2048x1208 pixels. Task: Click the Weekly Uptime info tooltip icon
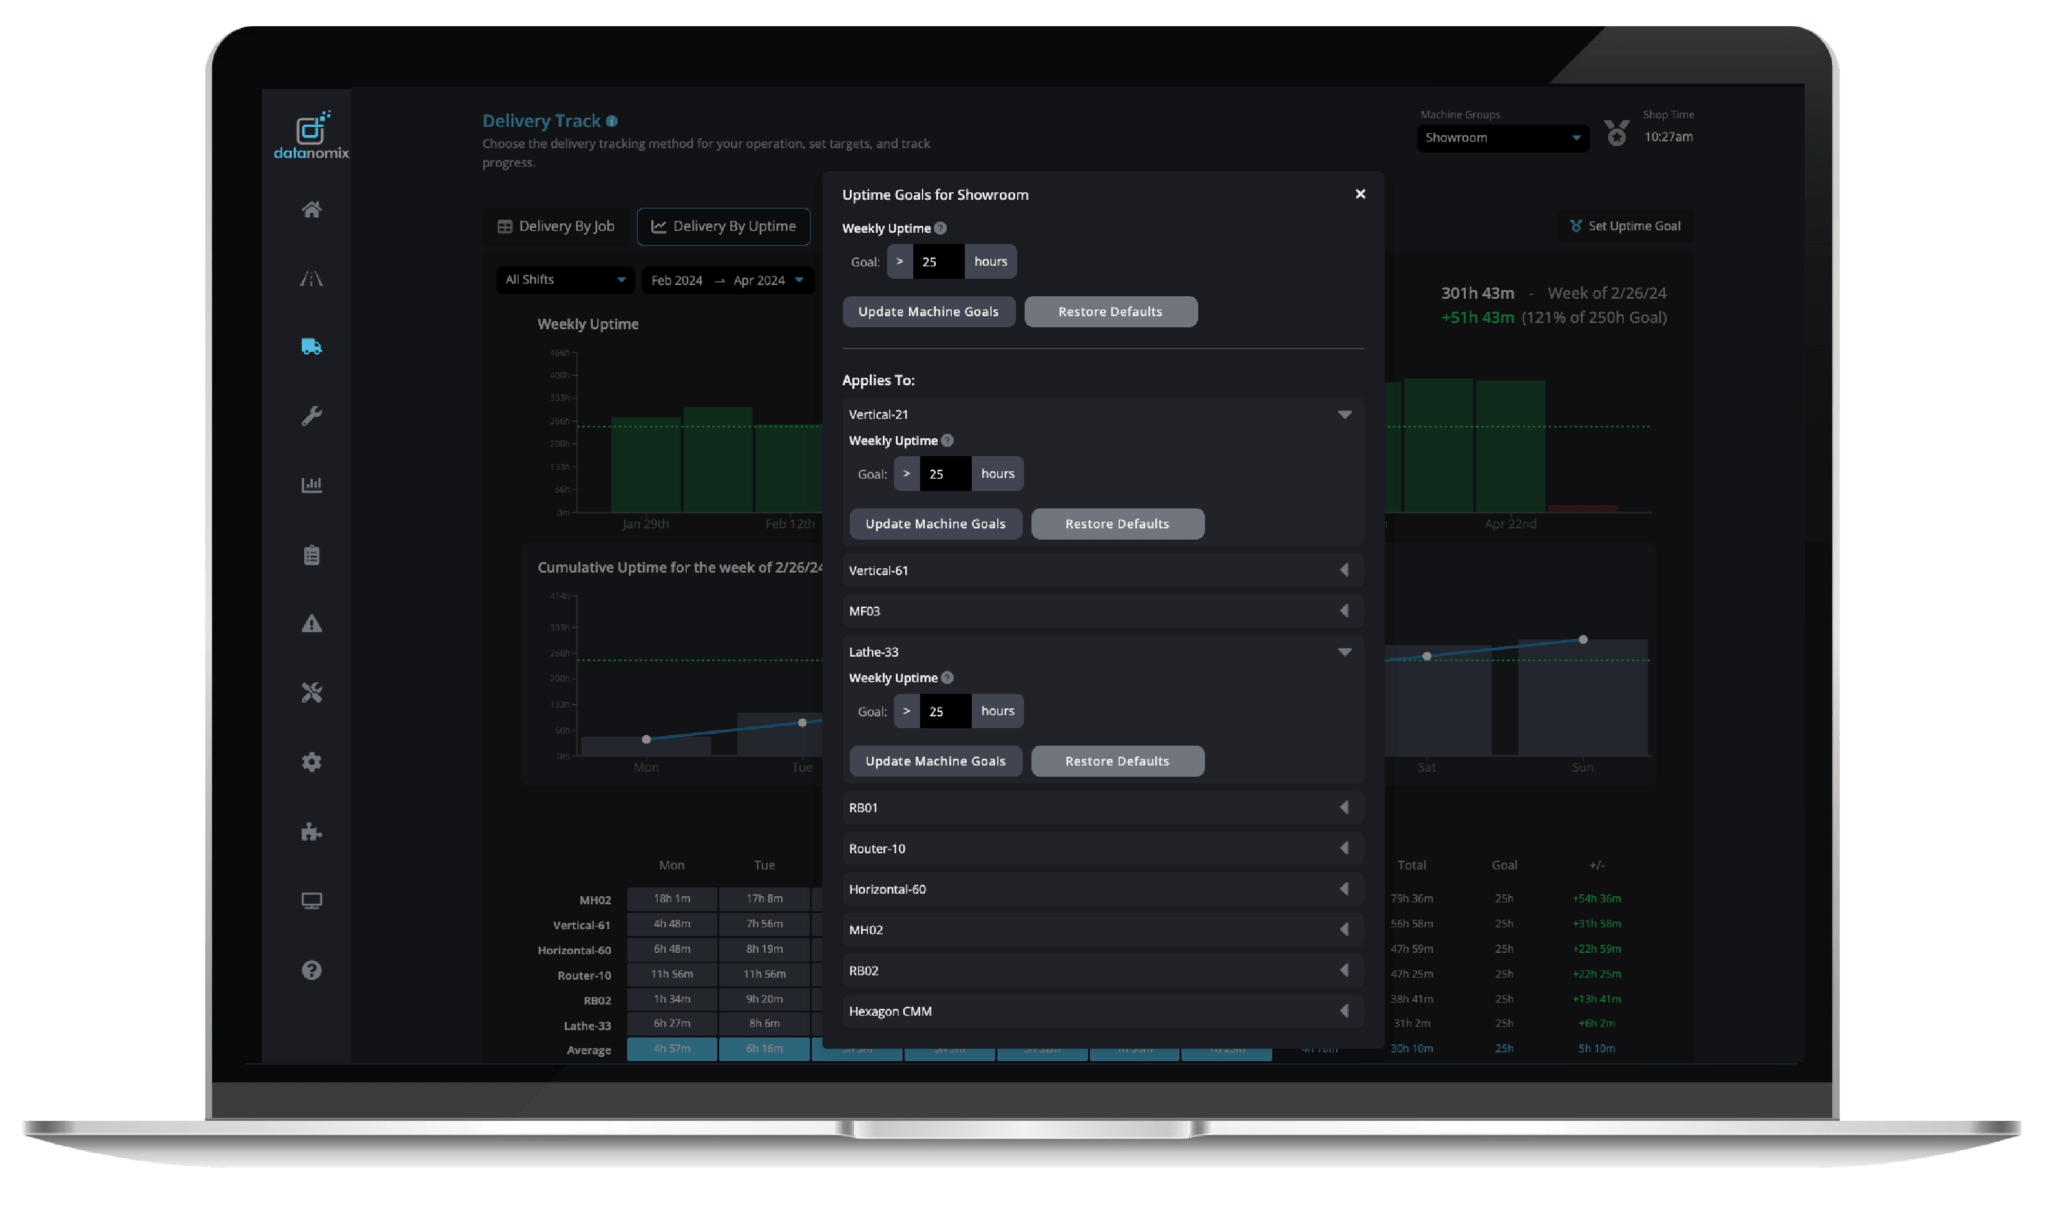(x=939, y=228)
